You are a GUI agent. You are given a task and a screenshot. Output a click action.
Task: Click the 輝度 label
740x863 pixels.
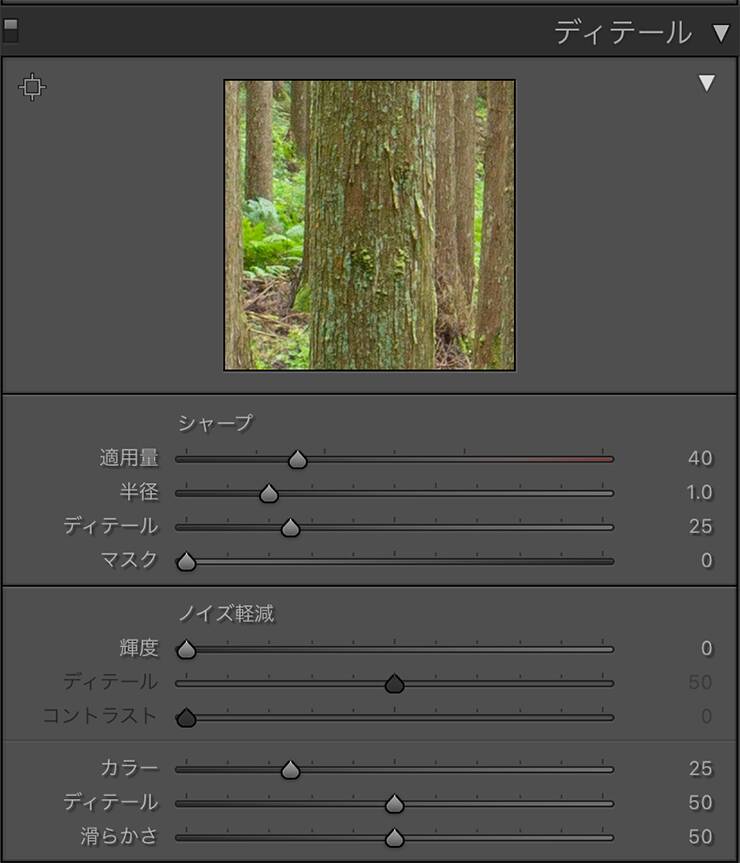pyautogui.click(x=139, y=648)
